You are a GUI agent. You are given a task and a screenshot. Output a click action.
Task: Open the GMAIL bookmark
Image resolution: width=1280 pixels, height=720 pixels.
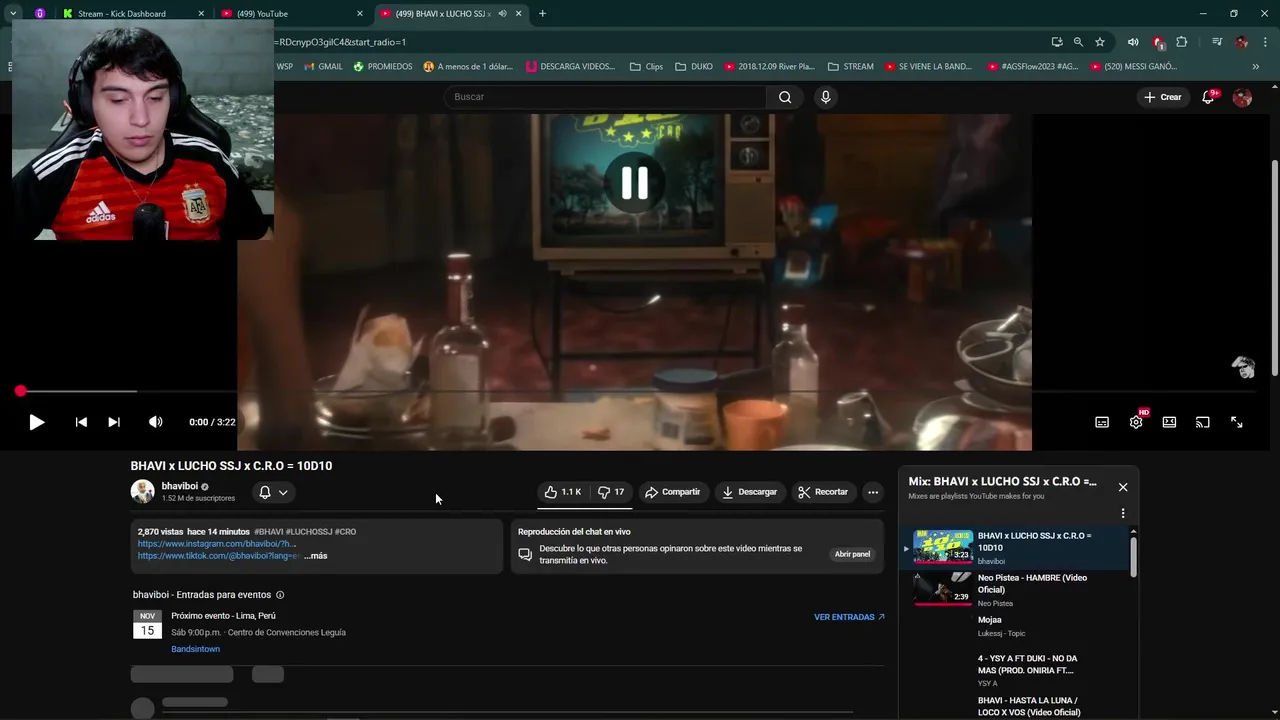(322, 66)
